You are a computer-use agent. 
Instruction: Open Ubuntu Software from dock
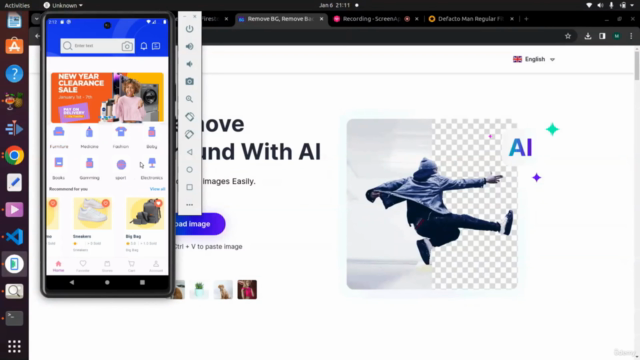(14, 46)
